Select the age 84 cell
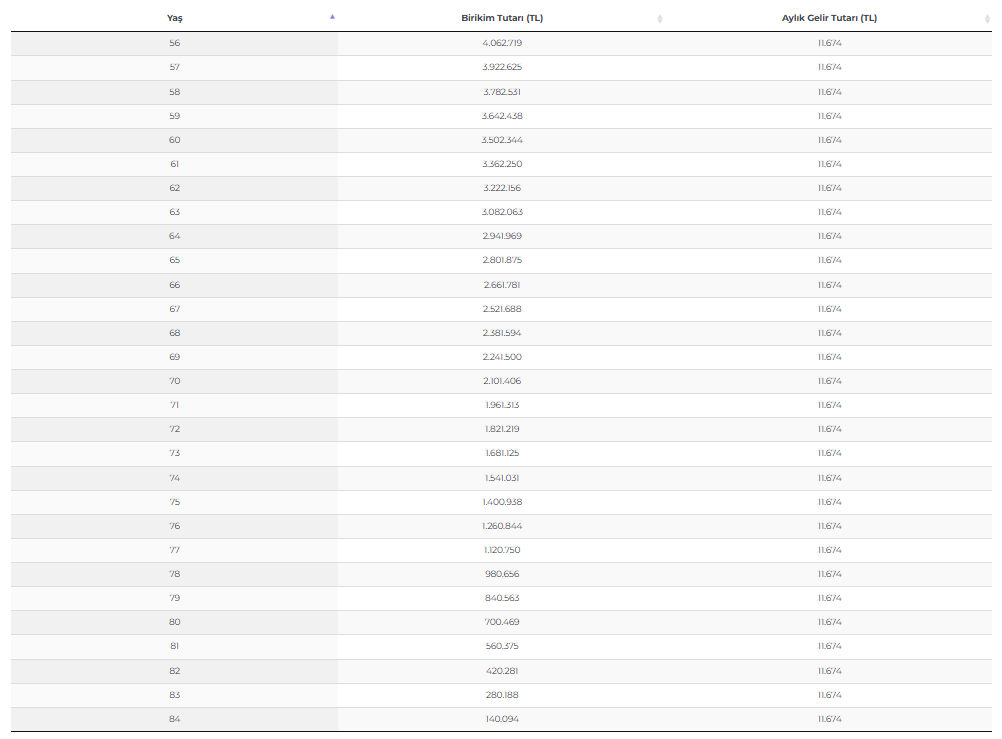Image resolution: width=1002 pixels, height=739 pixels. point(174,719)
